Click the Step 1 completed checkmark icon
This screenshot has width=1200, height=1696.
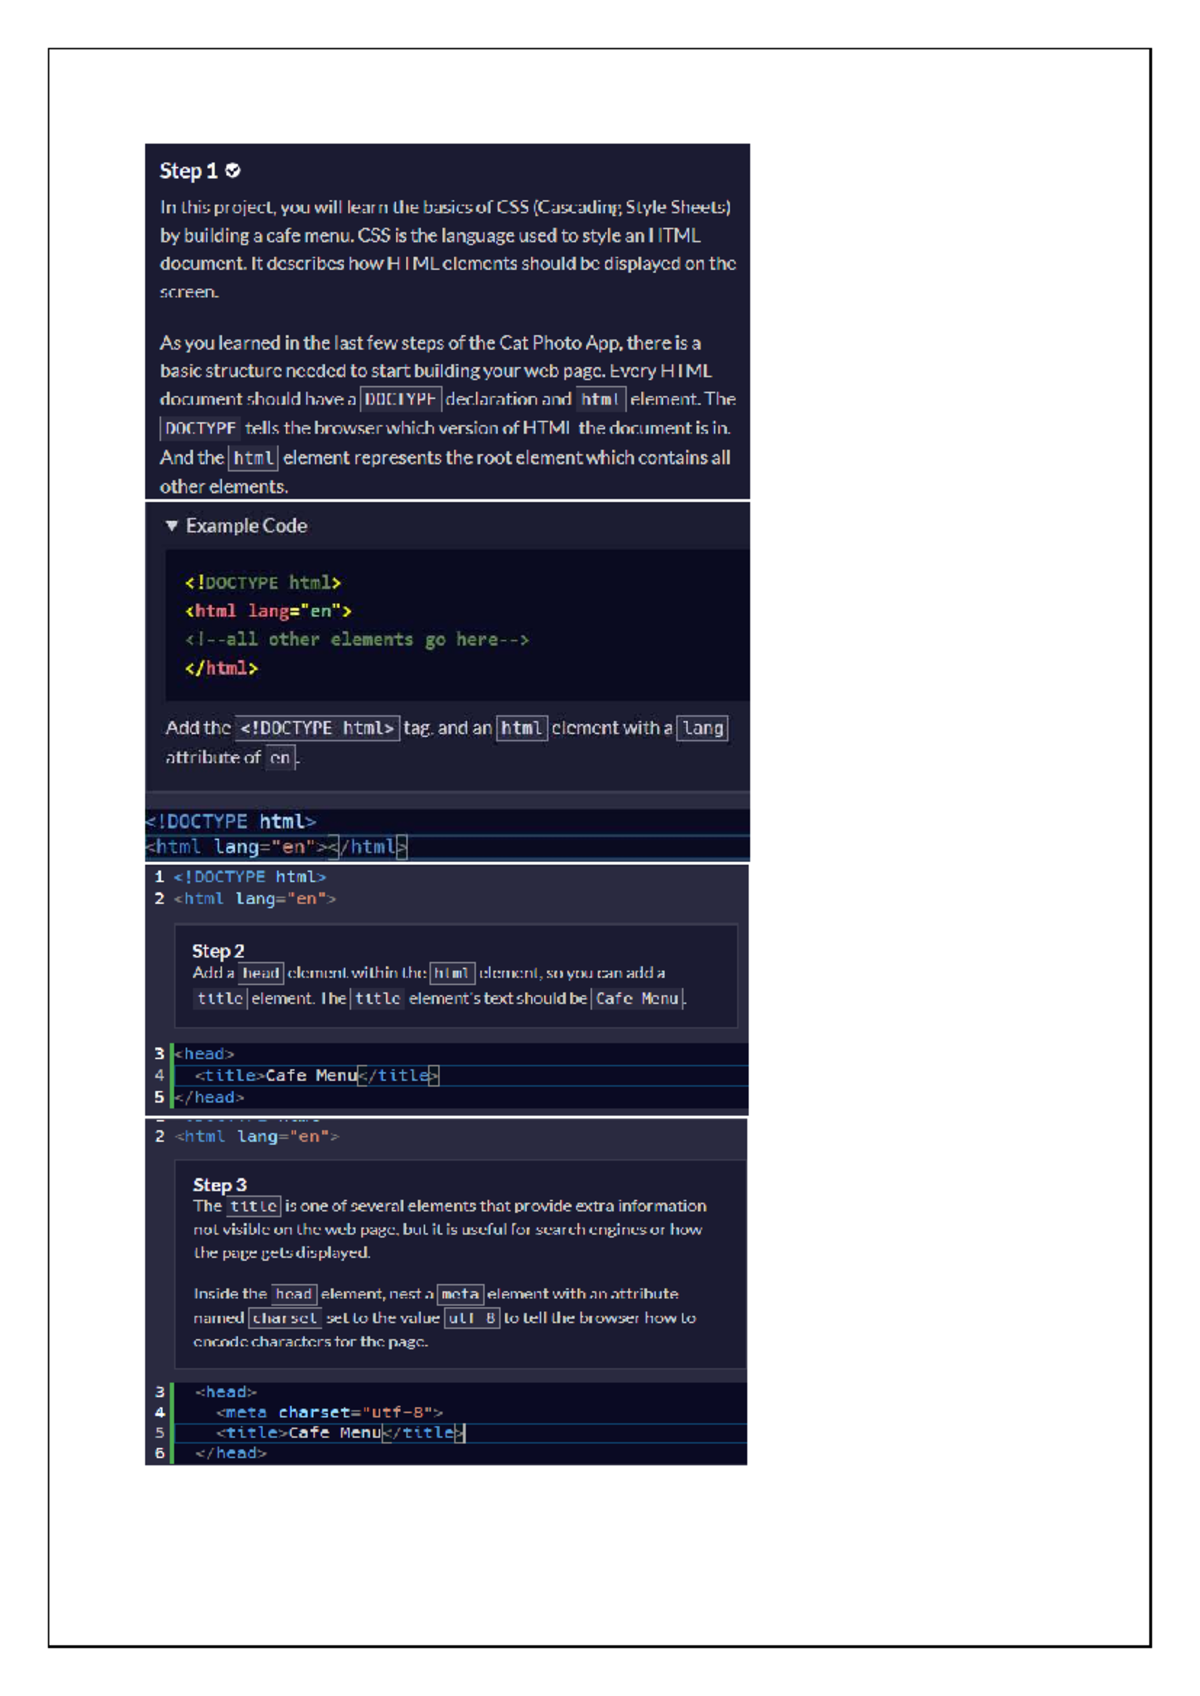[x=233, y=171]
